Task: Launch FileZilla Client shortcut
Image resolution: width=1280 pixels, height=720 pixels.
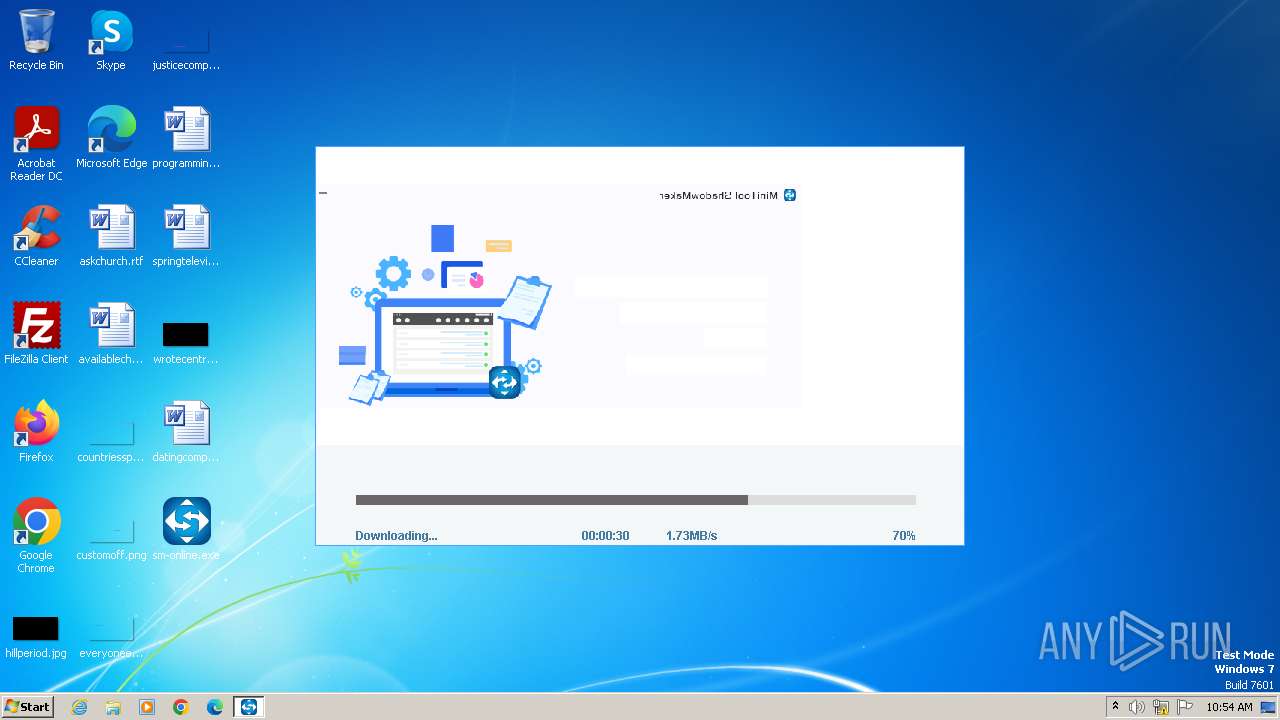Action: point(36,334)
